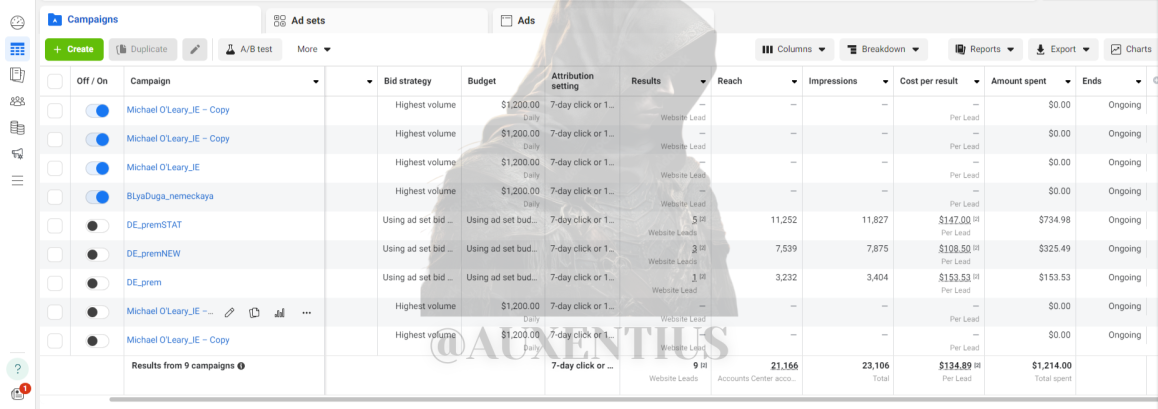Open the audiences people icon in the sidebar

[17, 102]
